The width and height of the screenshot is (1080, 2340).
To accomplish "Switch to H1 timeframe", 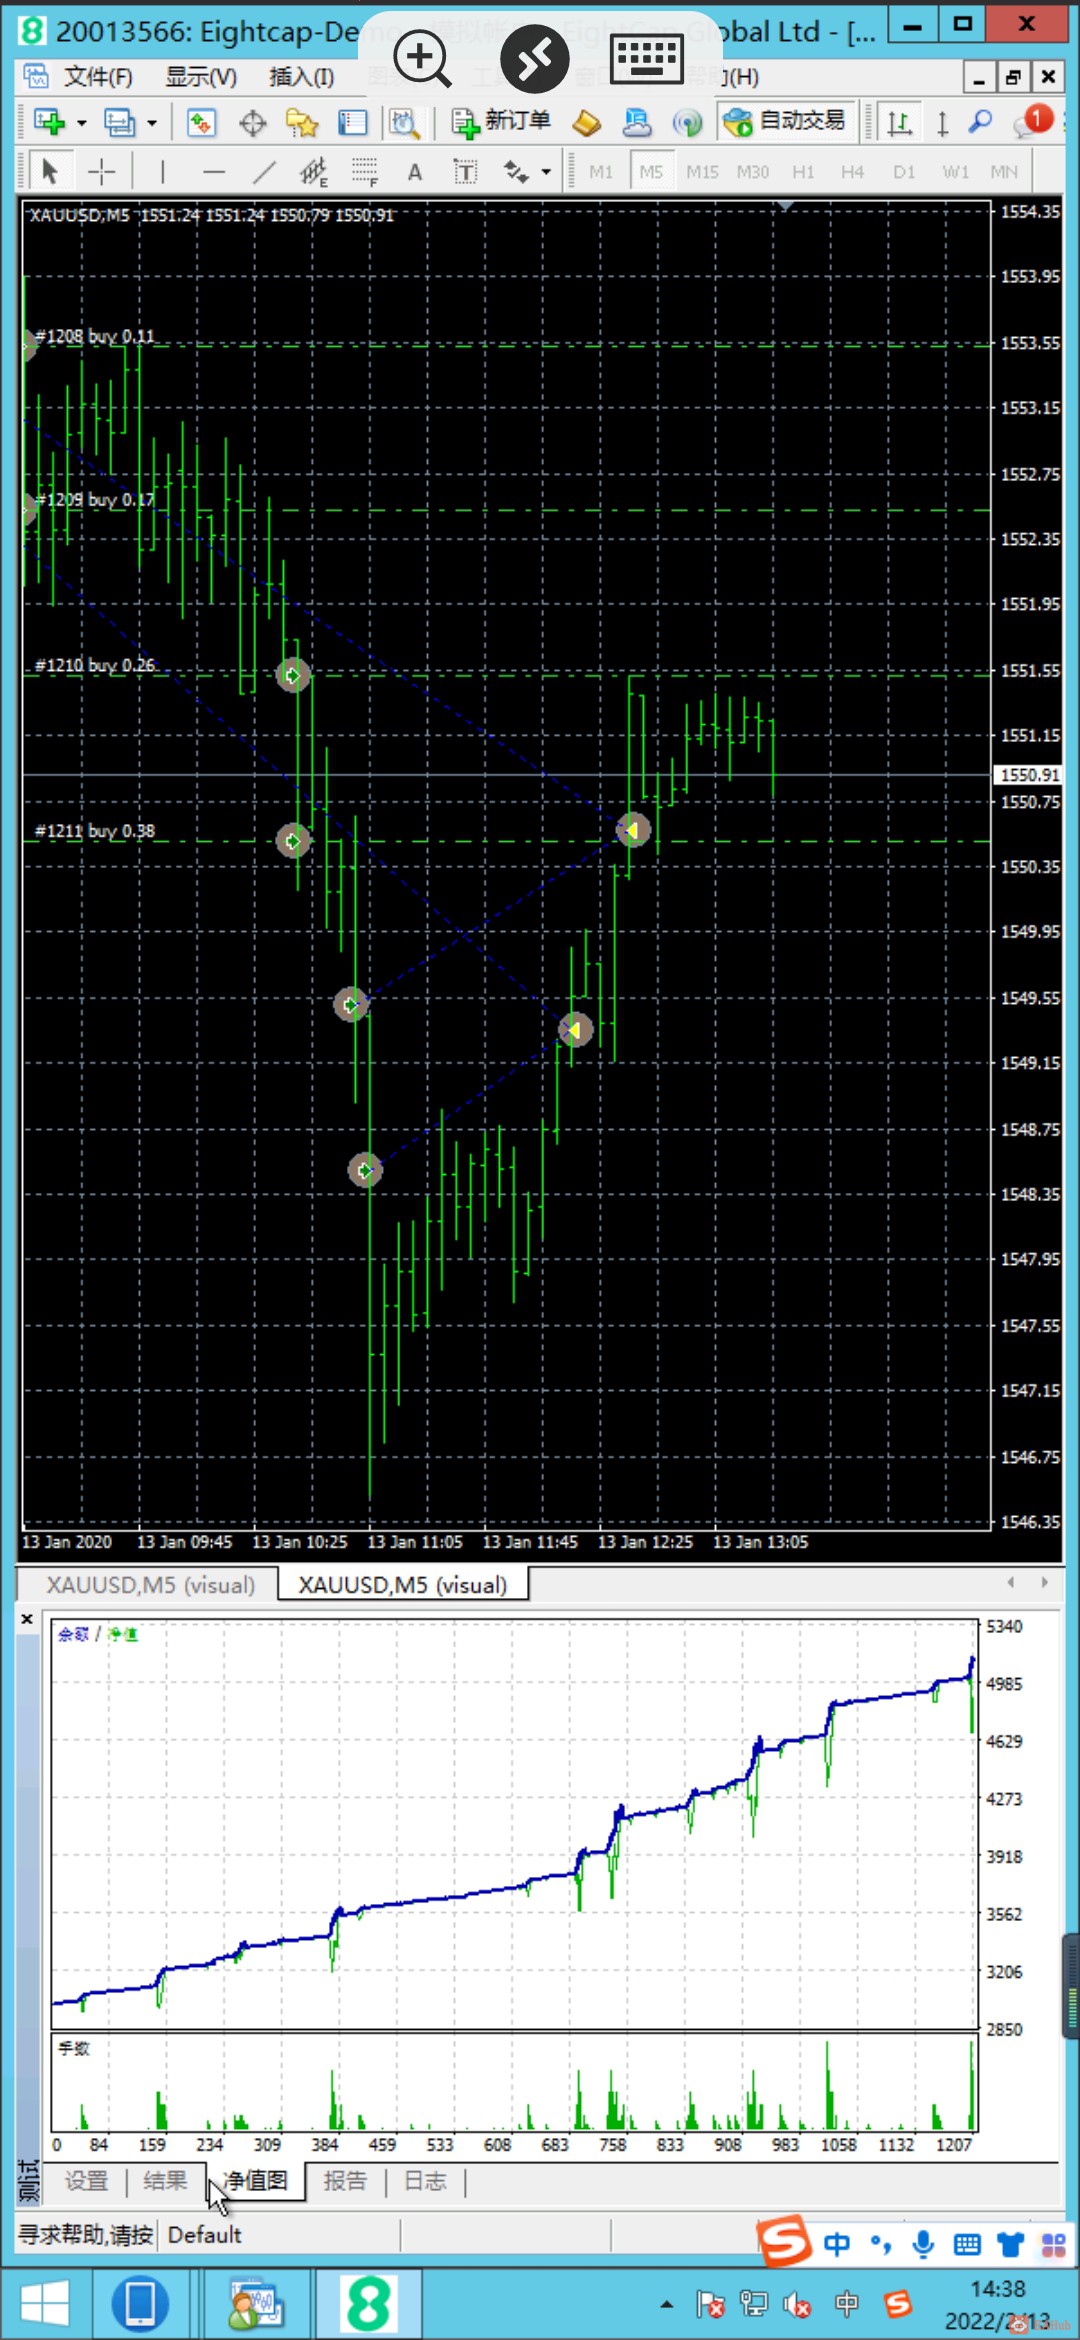I will click(803, 172).
